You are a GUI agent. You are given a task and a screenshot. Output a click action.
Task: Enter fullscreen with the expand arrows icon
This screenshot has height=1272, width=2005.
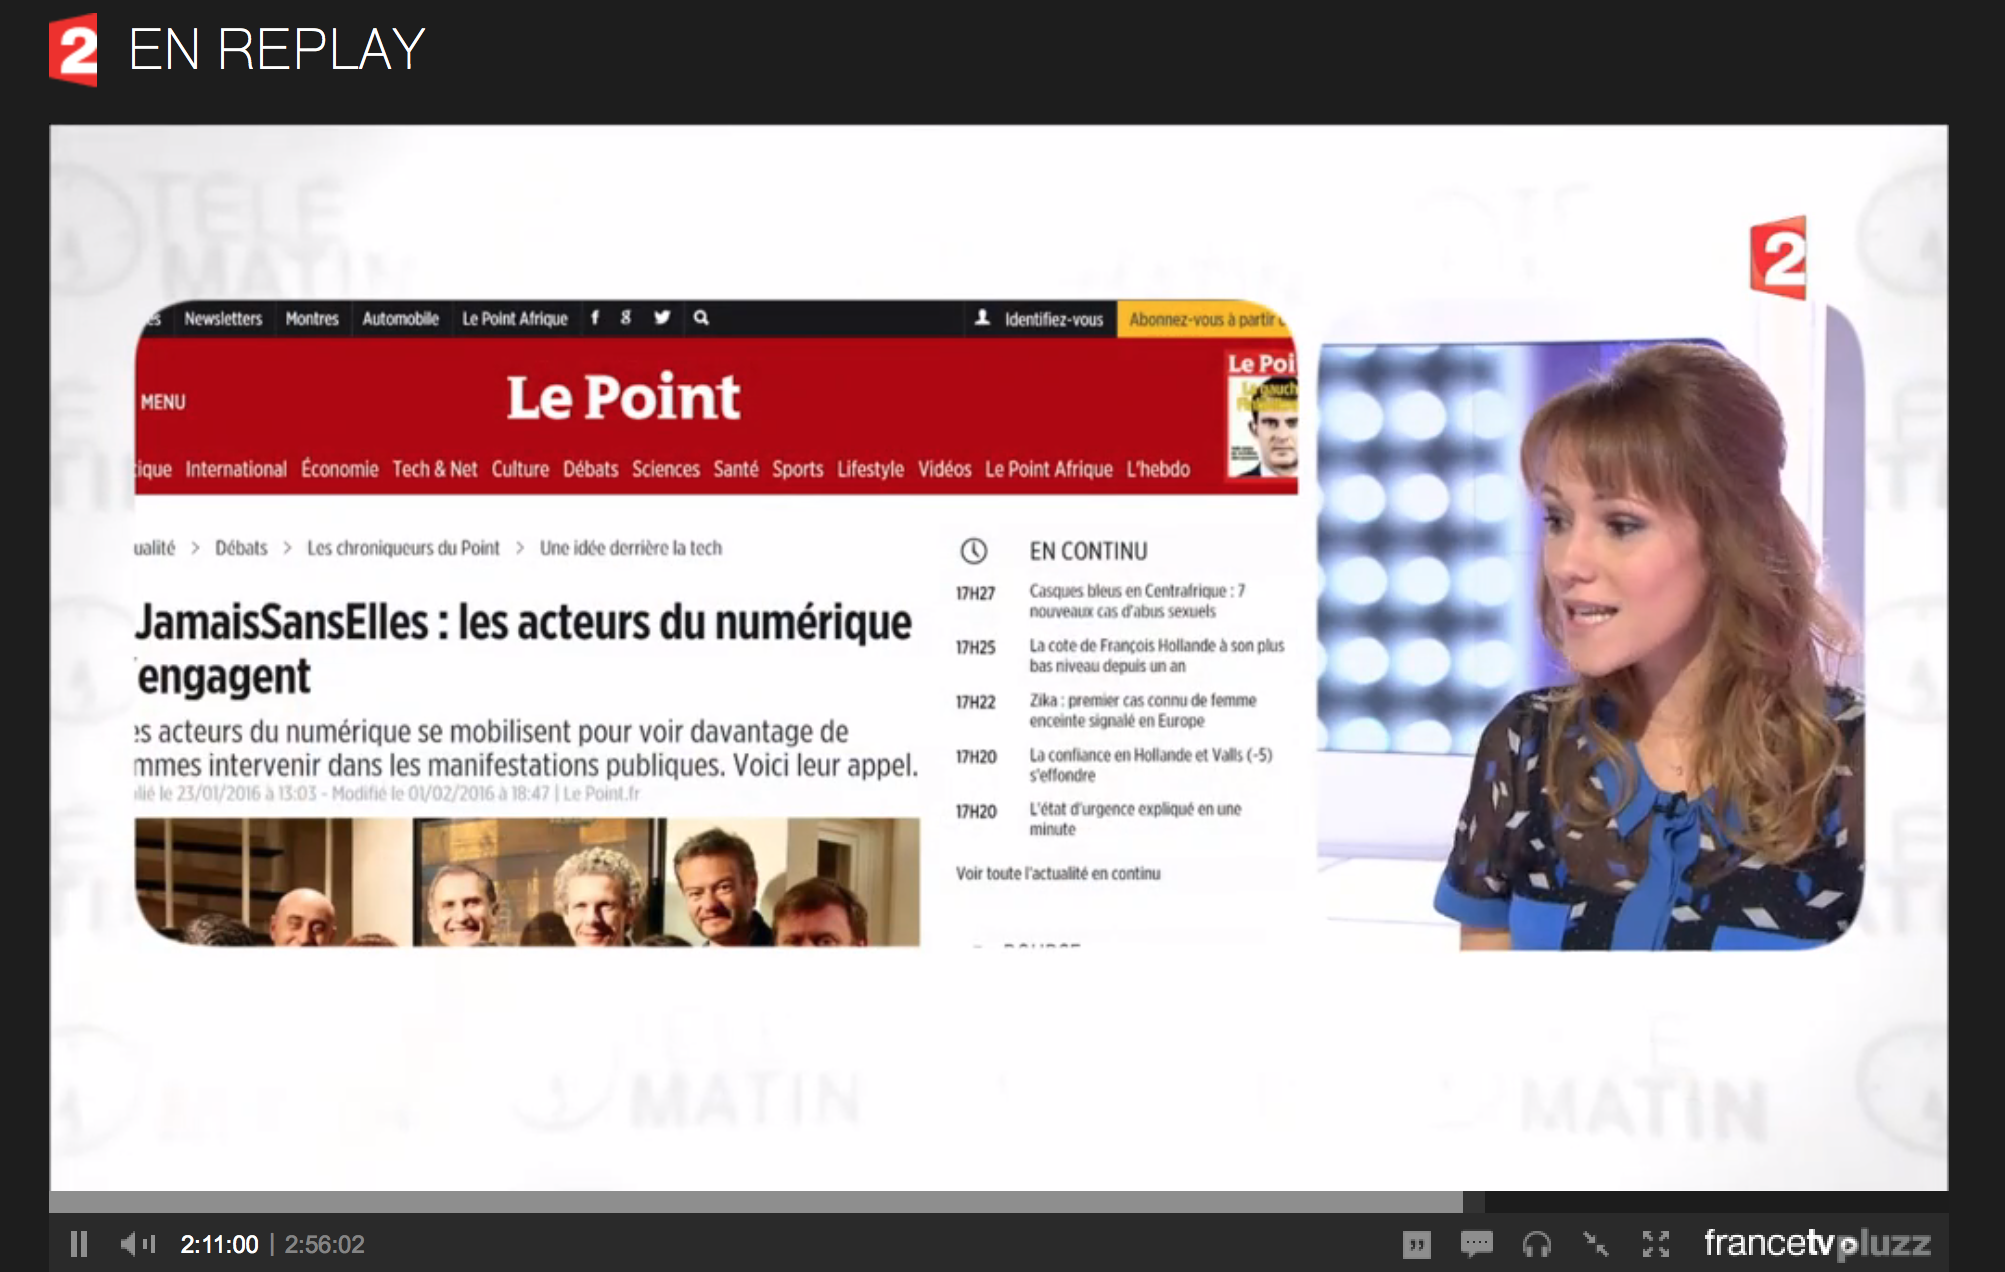1656,1244
